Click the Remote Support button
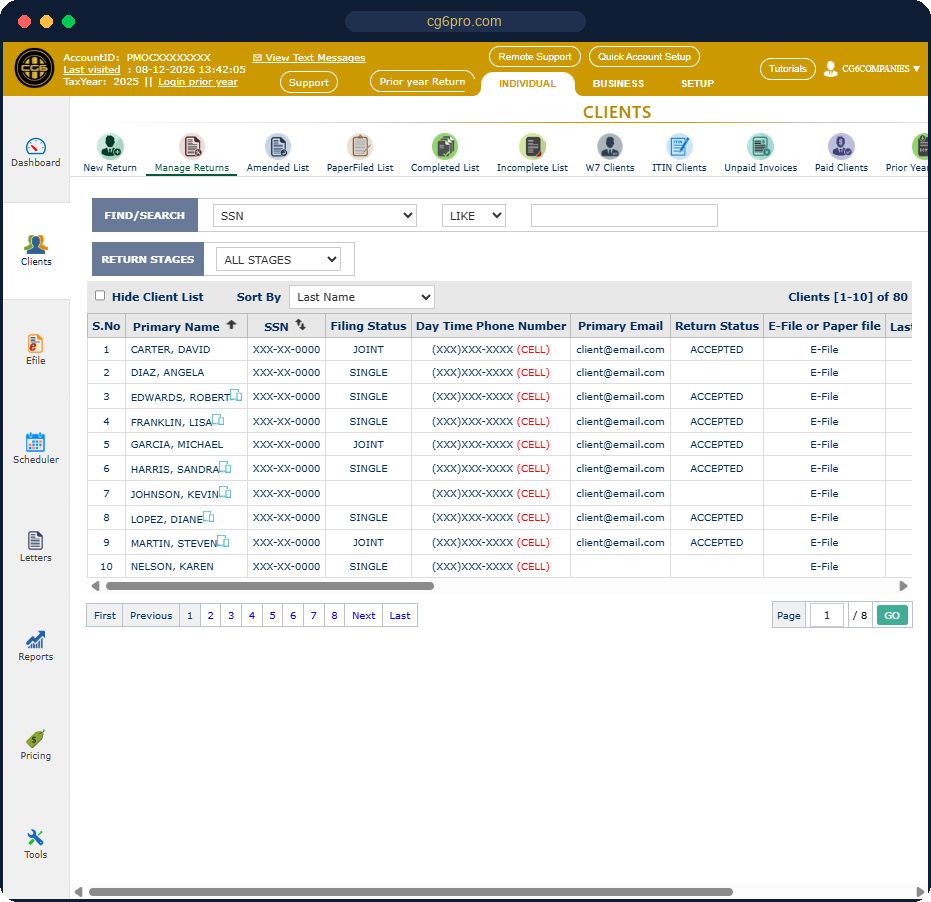This screenshot has height=902, width=931. (x=534, y=56)
